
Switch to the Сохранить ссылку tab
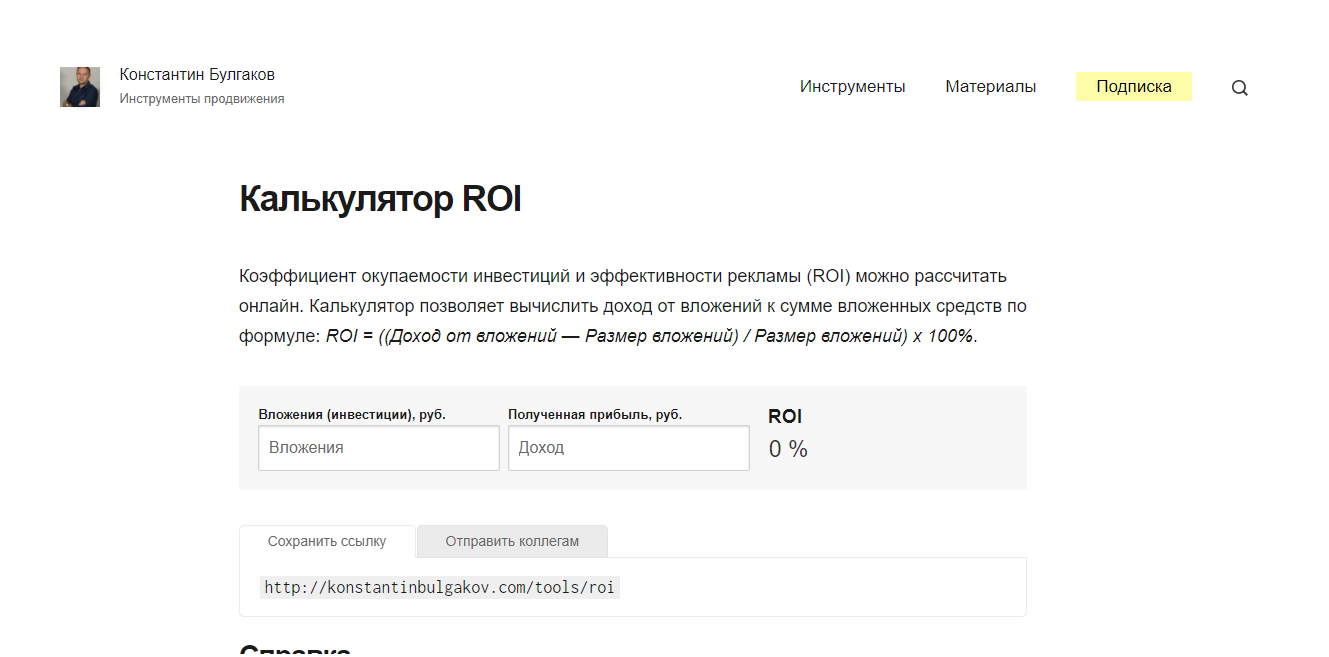327,541
